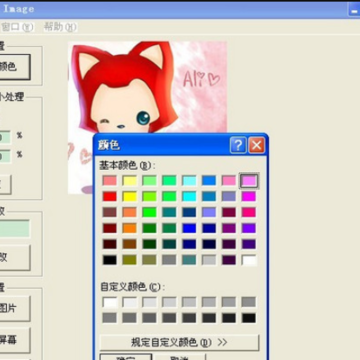Screen dimensions: 360x360
Task: Select the bright magenta swatch in second row
Action: coord(249,196)
